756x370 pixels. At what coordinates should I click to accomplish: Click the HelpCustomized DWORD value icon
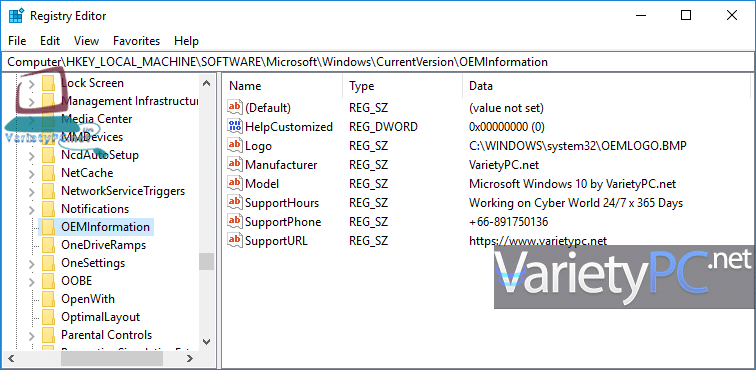pos(234,126)
